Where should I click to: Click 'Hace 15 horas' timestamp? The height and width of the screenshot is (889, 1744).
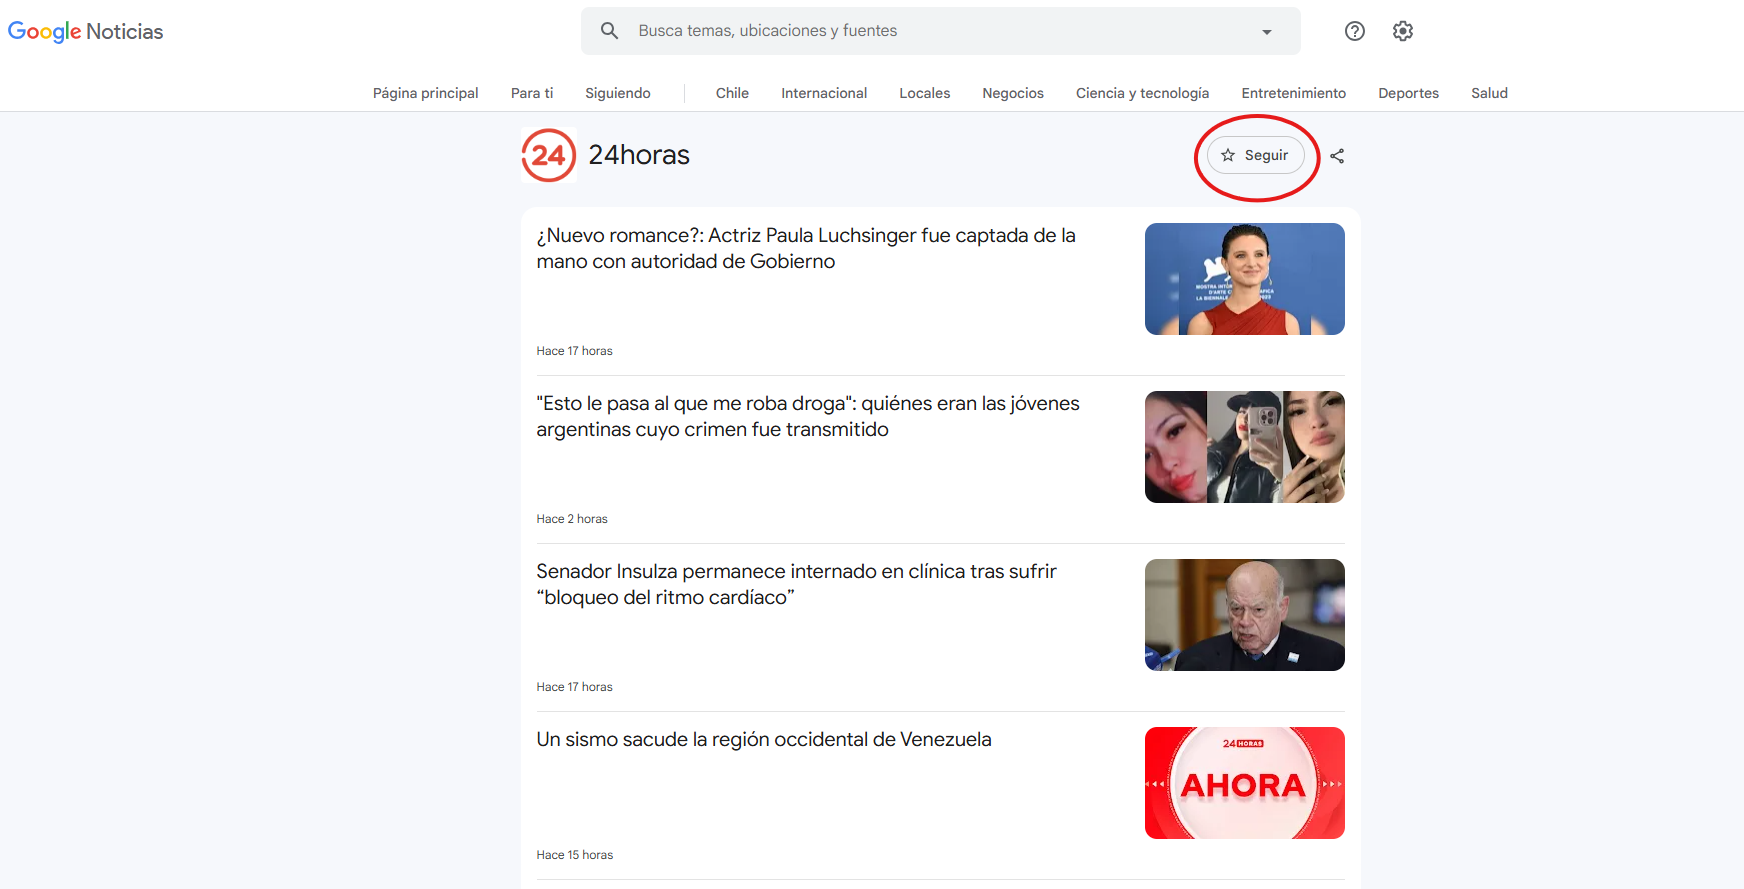pyautogui.click(x=575, y=855)
